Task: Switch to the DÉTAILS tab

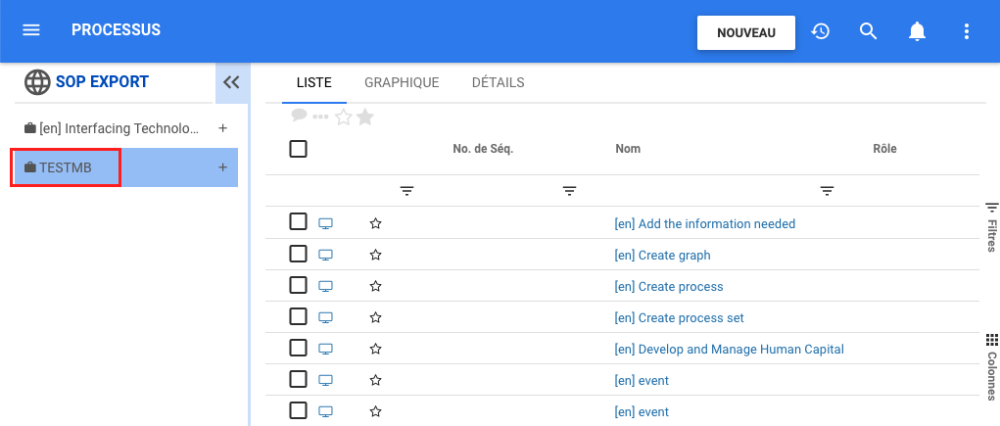Action: (498, 83)
